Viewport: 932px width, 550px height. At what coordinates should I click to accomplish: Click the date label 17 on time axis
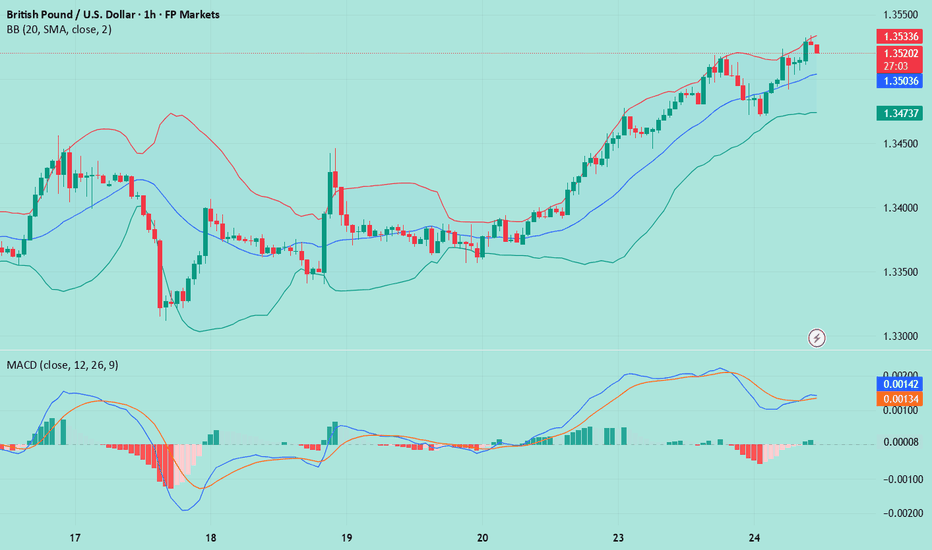point(75,538)
